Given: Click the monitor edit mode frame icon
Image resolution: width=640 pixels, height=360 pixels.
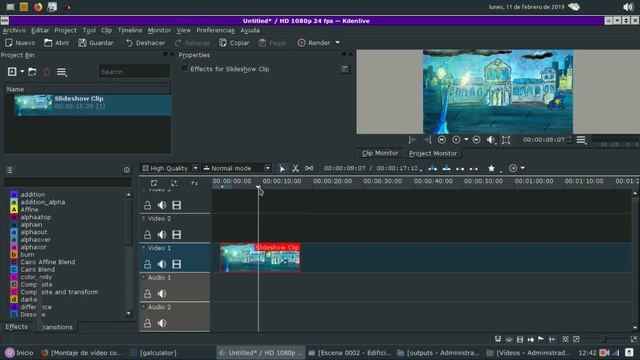Looking at the screenshot, I should point(506,140).
